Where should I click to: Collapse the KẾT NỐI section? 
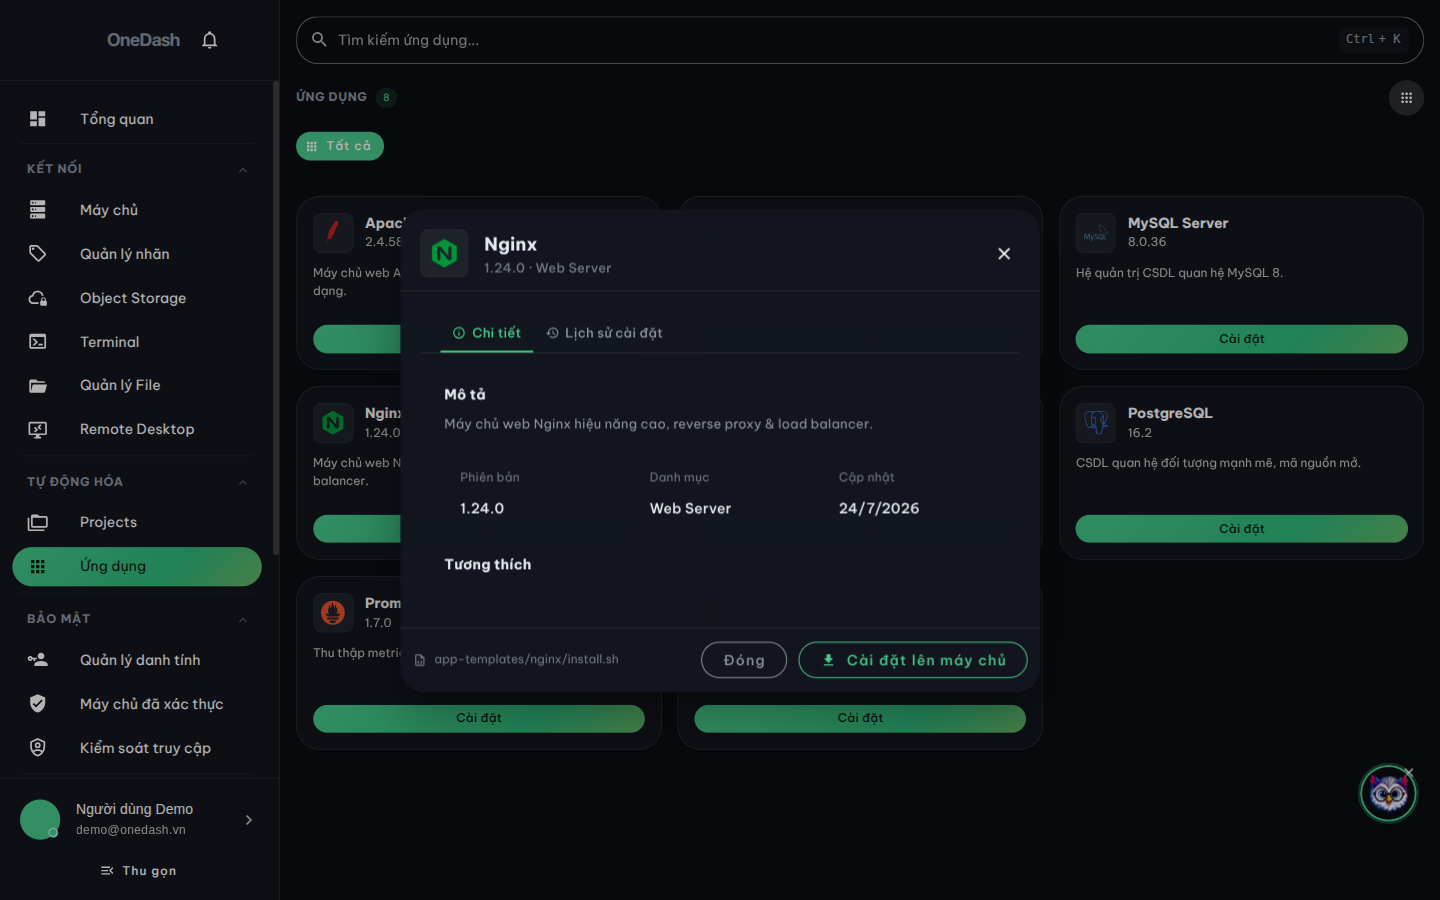click(x=243, y=169)
